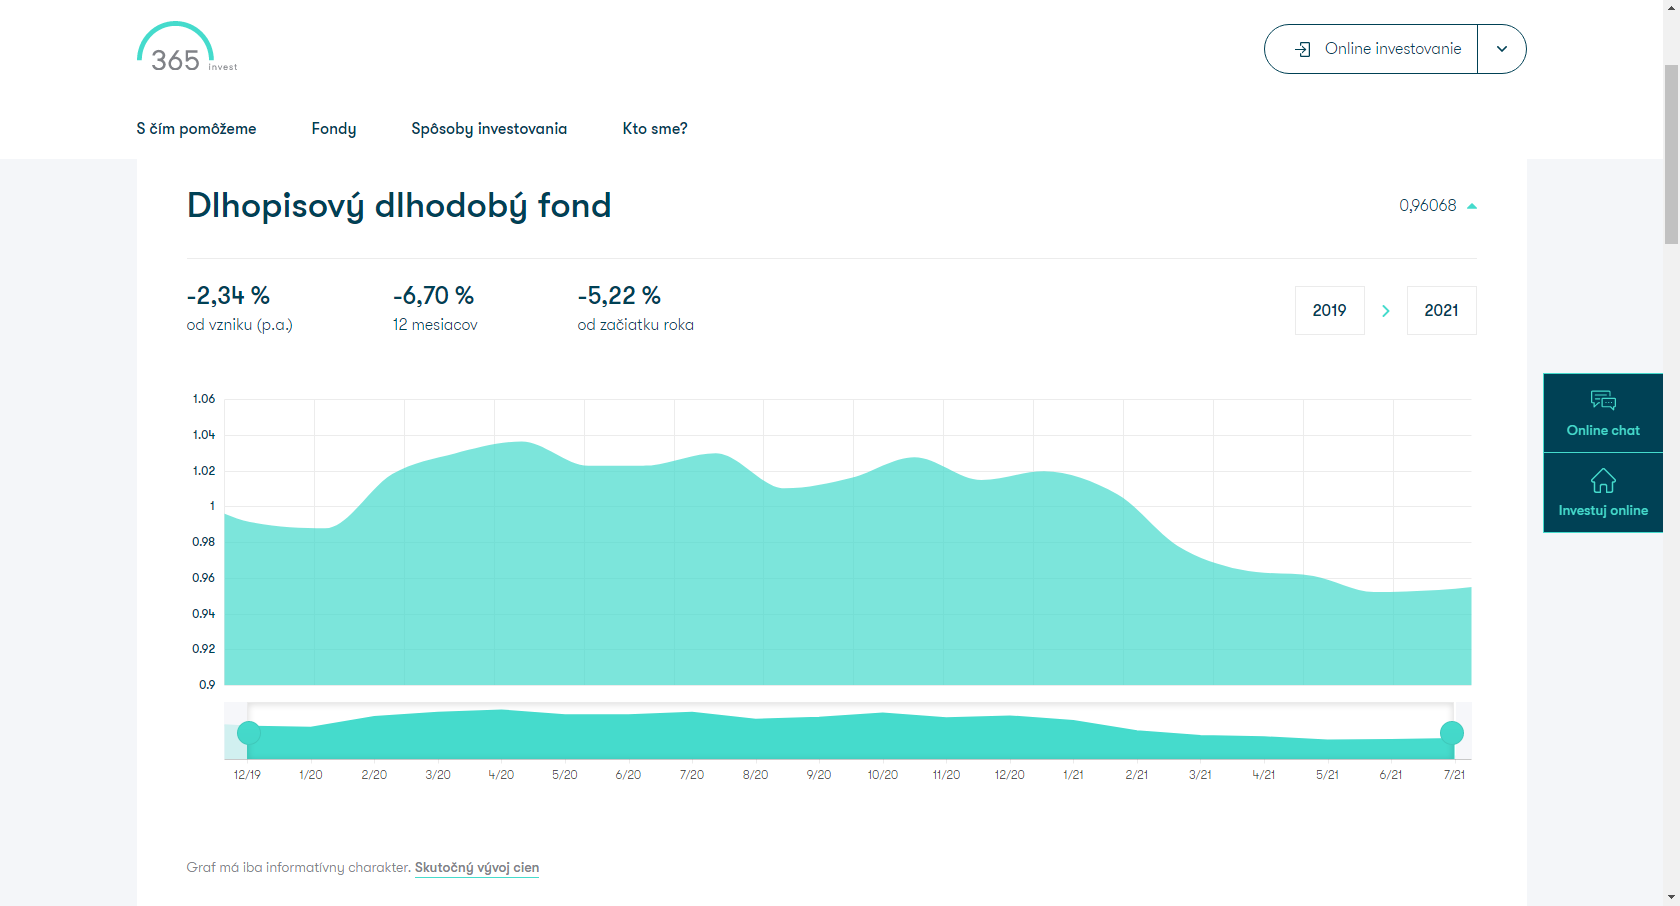Click the teal arrow between 2019 and 2021
1680x906 pixels.
click(1386, 311)
